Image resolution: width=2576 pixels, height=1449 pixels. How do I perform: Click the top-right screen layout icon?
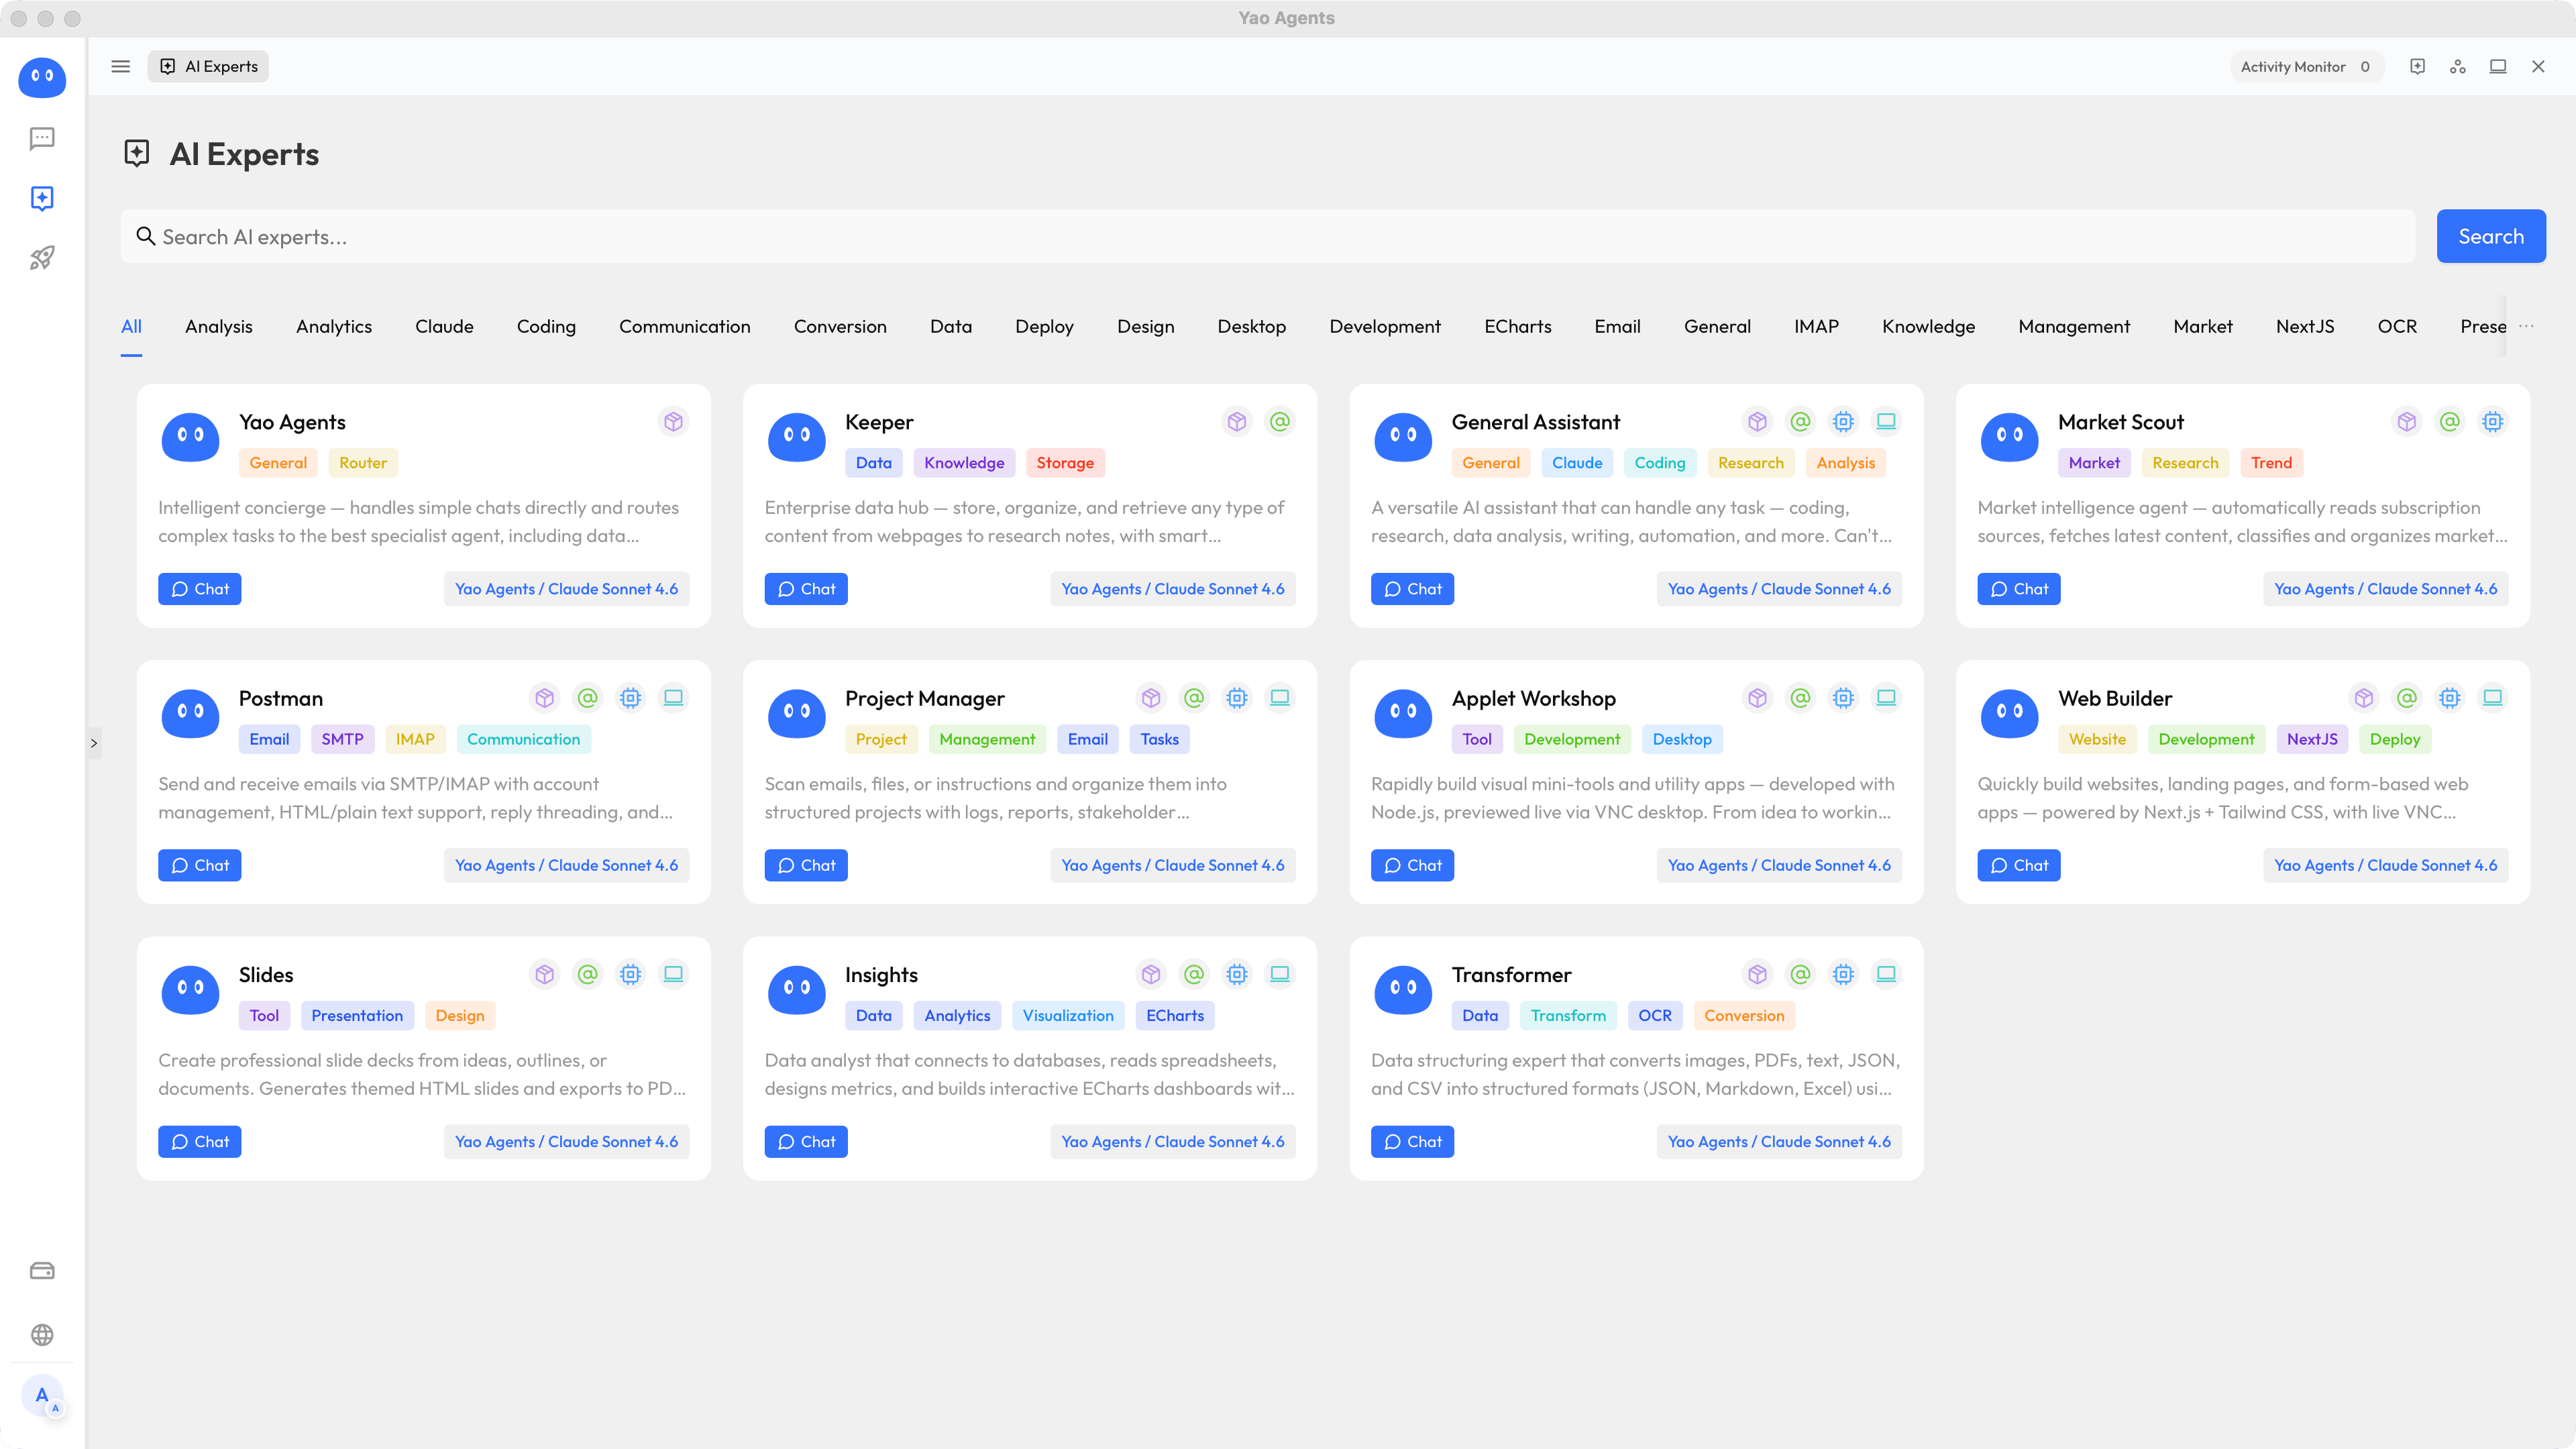[2498, 66]
